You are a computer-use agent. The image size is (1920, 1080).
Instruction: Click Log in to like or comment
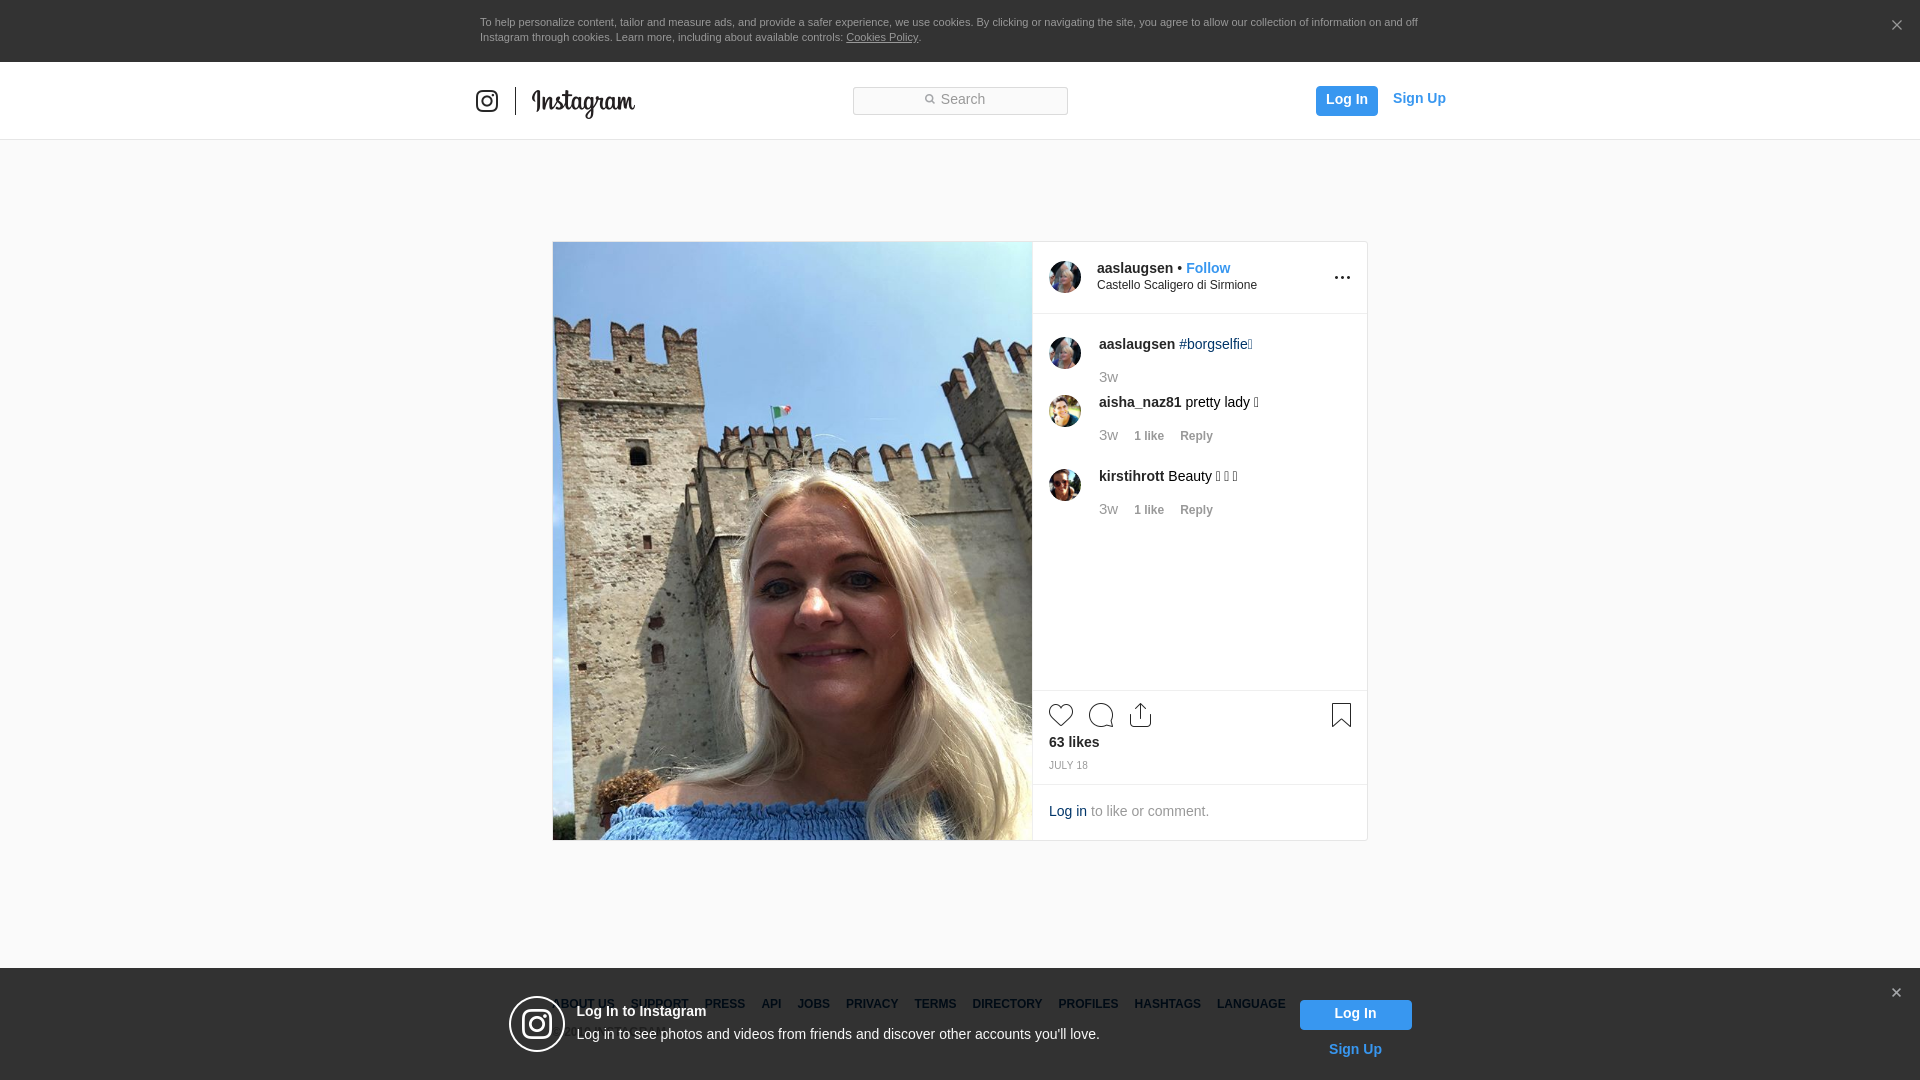[x=1068, y=811]
